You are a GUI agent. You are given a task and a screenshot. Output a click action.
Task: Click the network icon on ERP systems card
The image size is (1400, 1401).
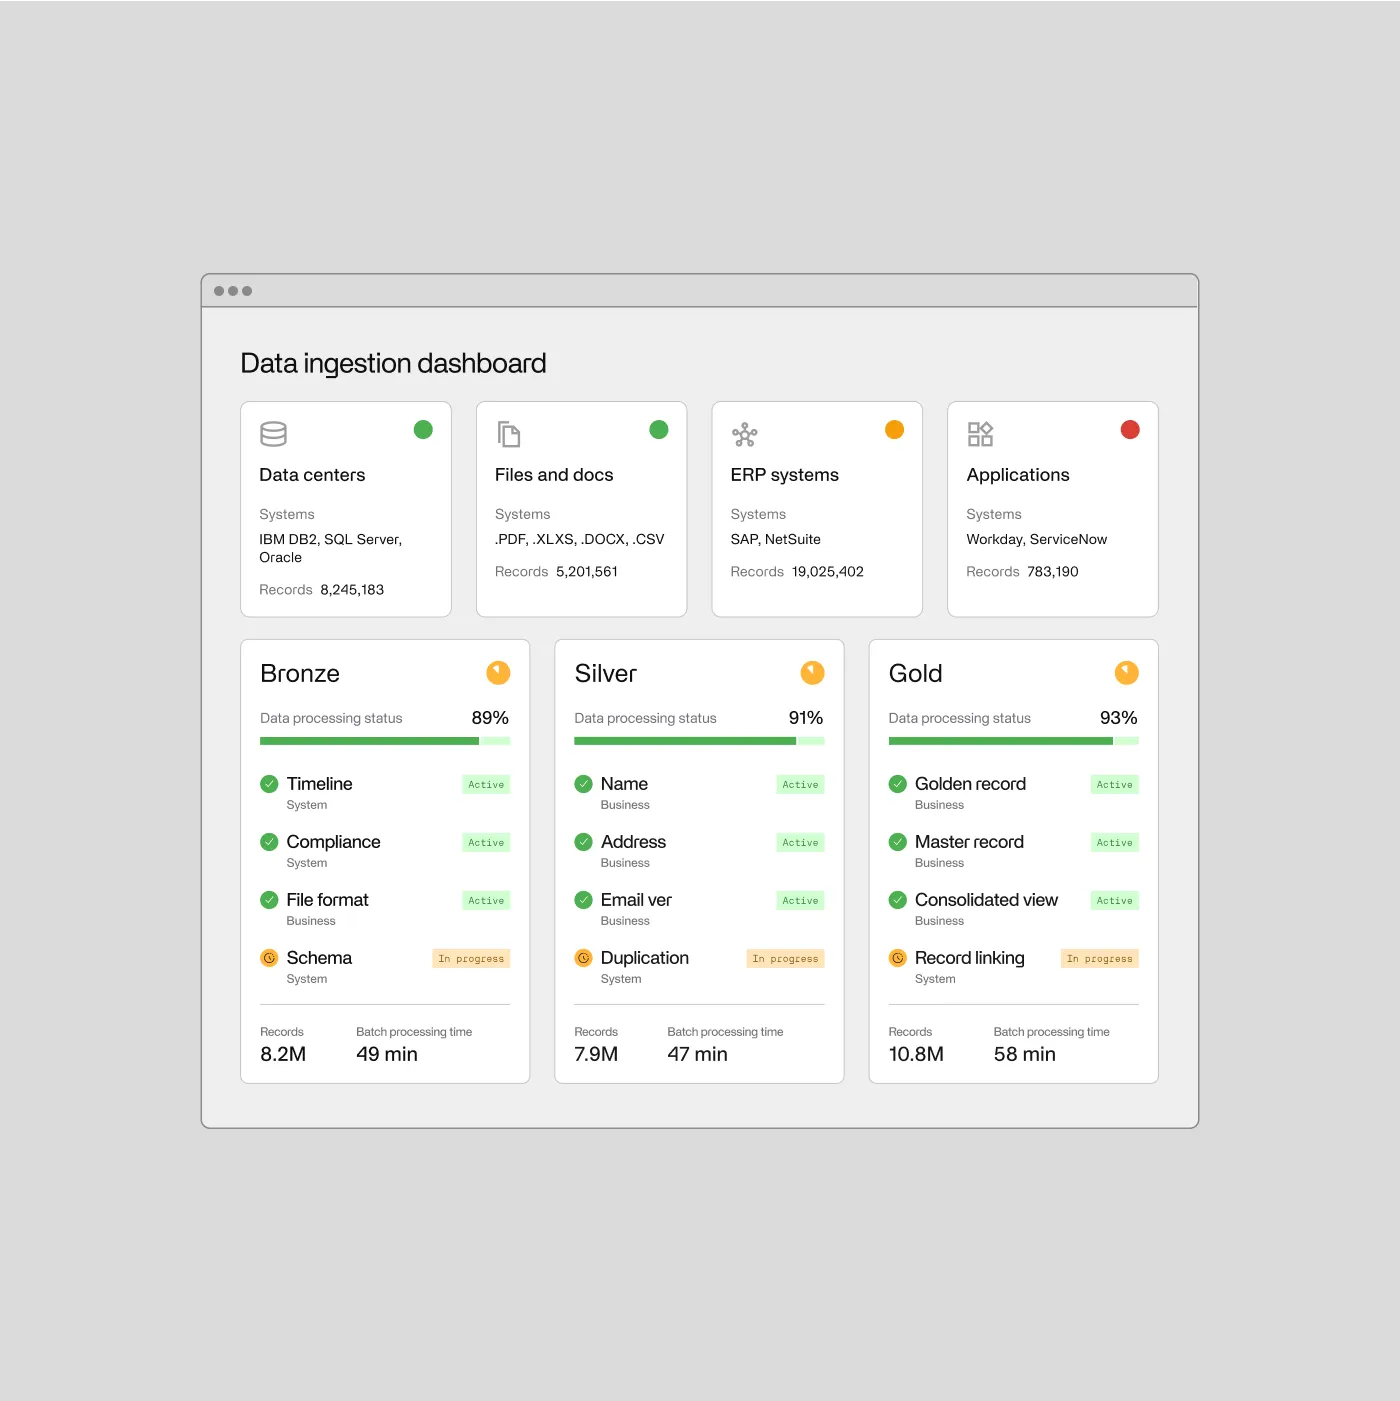(x=744, y=434)
